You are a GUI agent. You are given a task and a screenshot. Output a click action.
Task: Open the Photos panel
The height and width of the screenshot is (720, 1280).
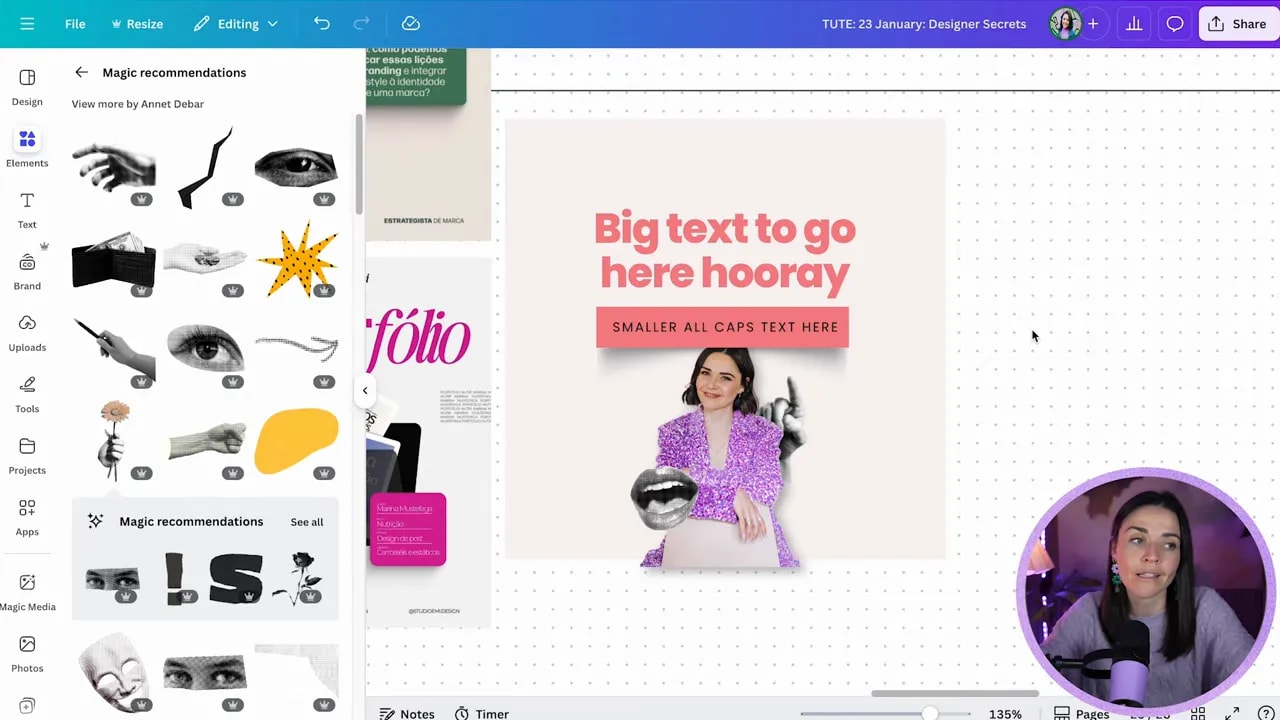click(x=27, y=654)
